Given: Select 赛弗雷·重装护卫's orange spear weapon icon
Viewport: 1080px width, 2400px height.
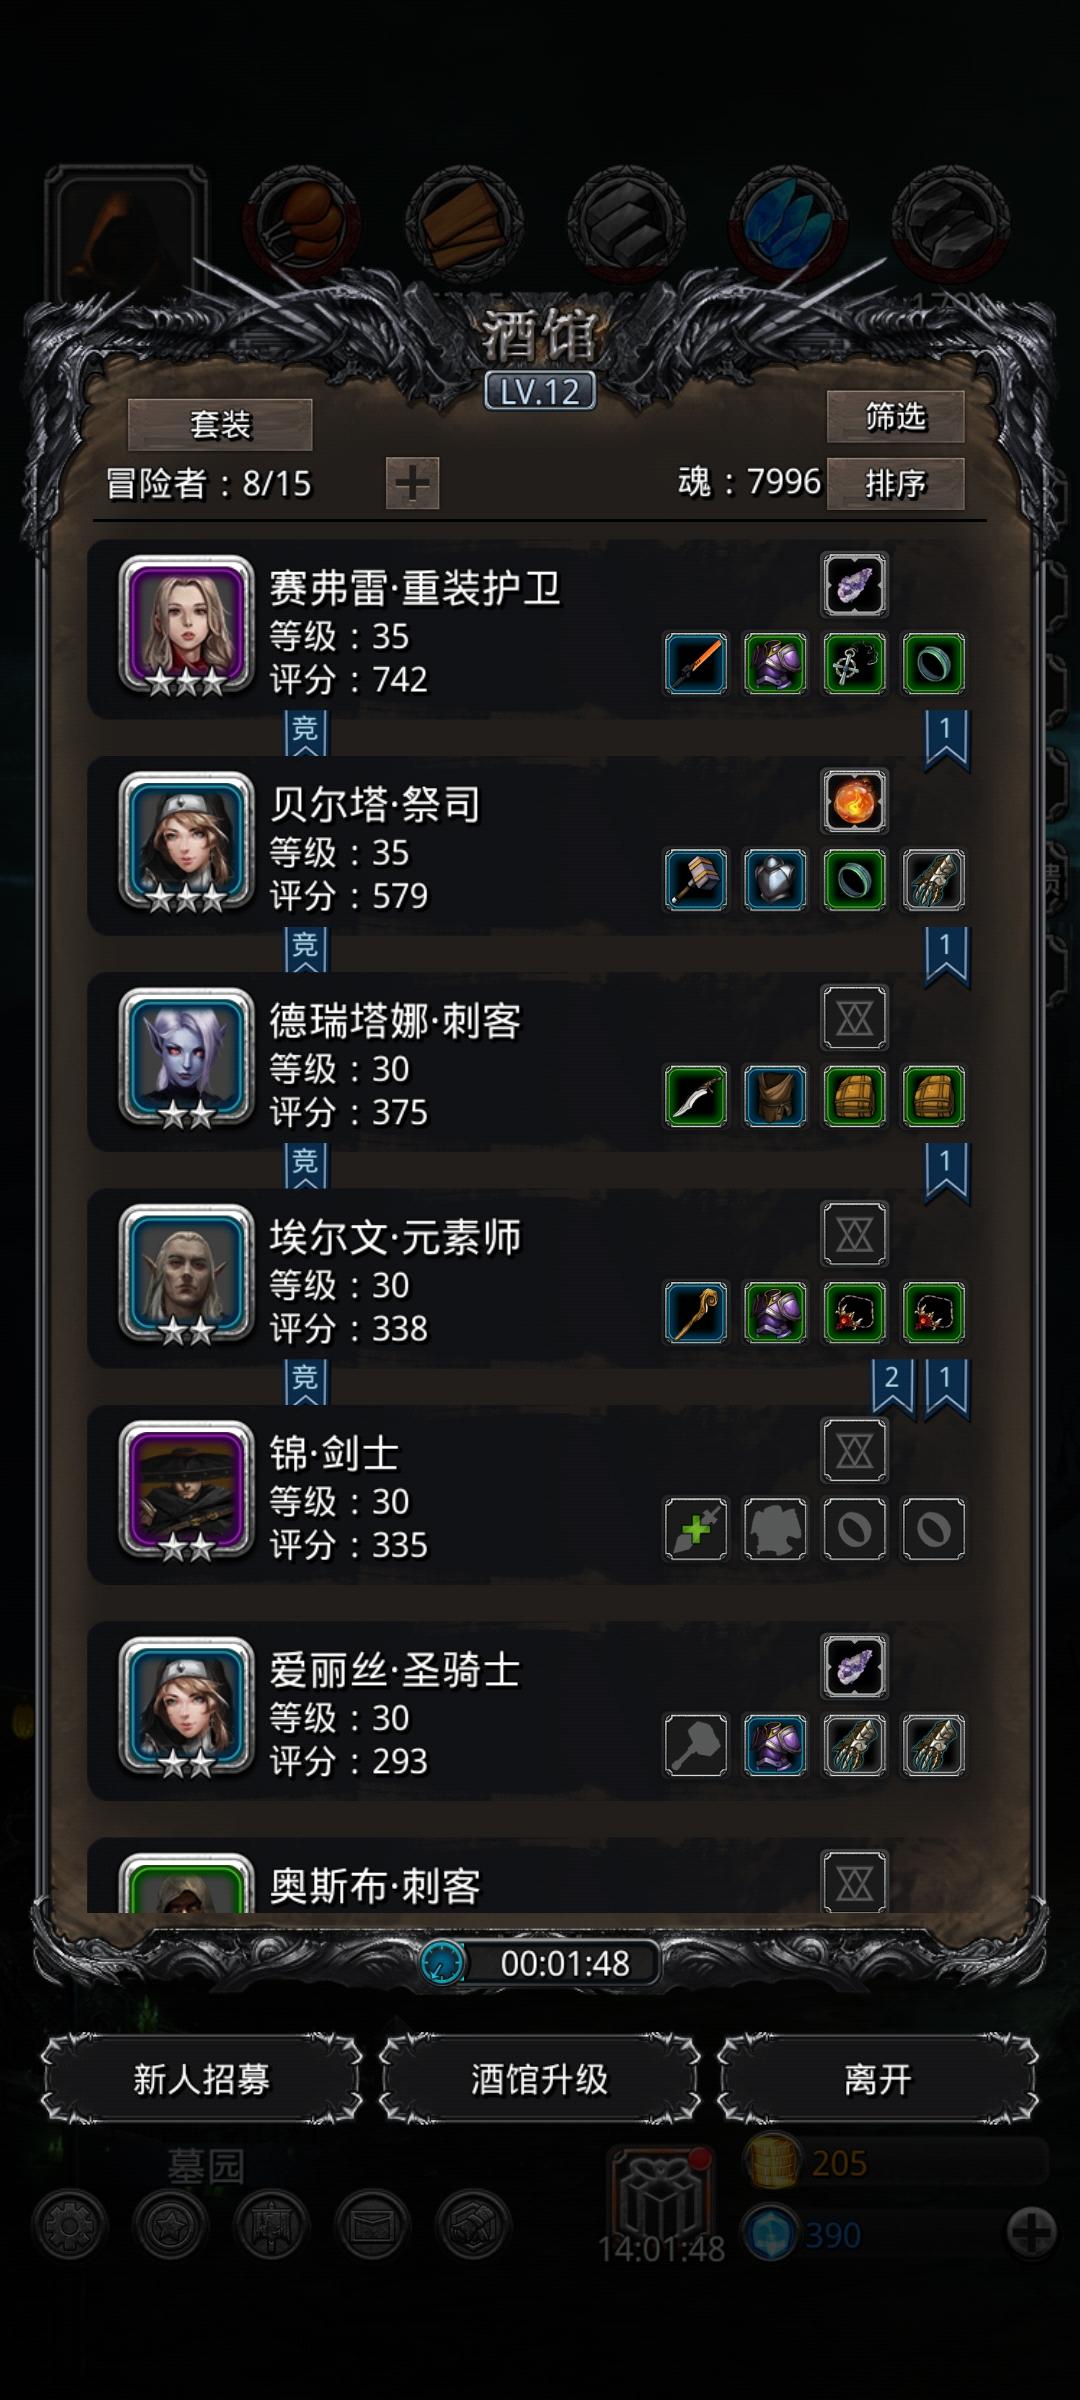Looking at the screenshot, I should (696, 663).
